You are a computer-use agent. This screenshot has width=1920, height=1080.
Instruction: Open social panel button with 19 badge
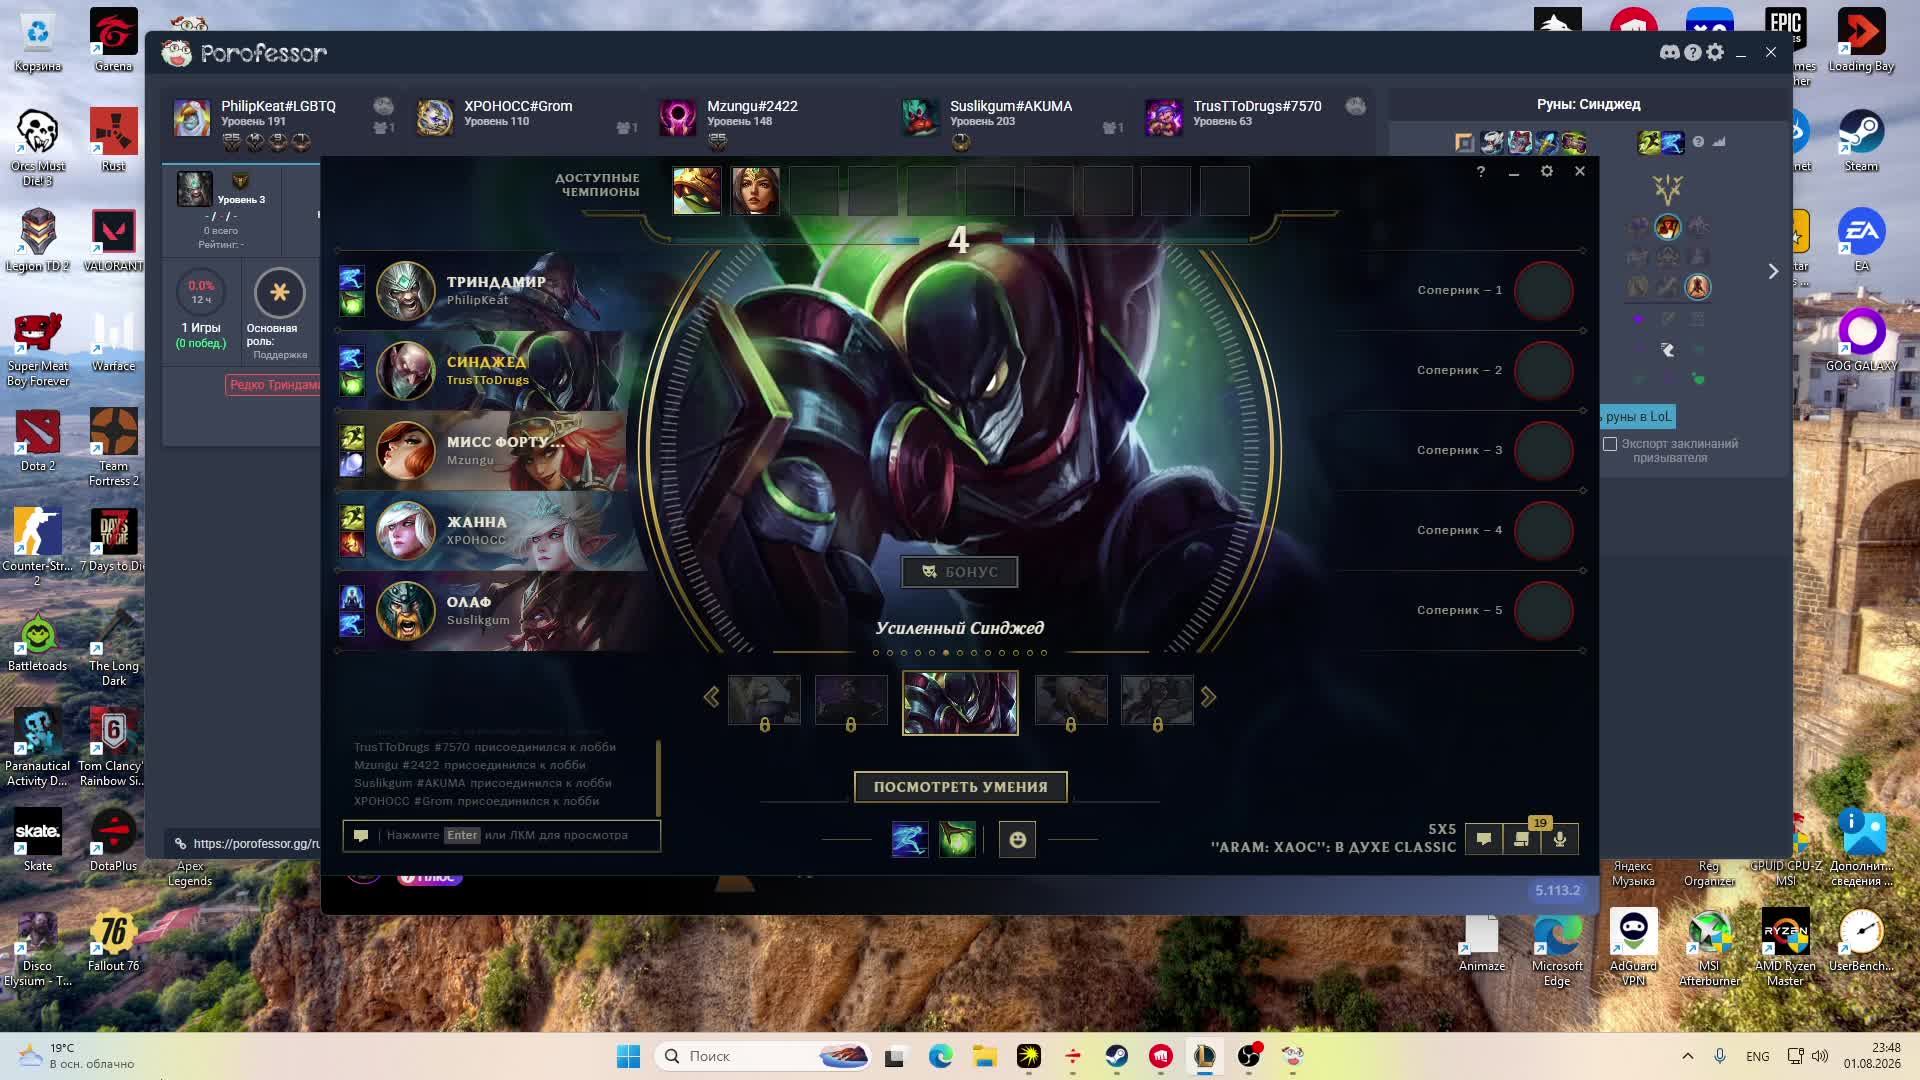click(1522, 839)
